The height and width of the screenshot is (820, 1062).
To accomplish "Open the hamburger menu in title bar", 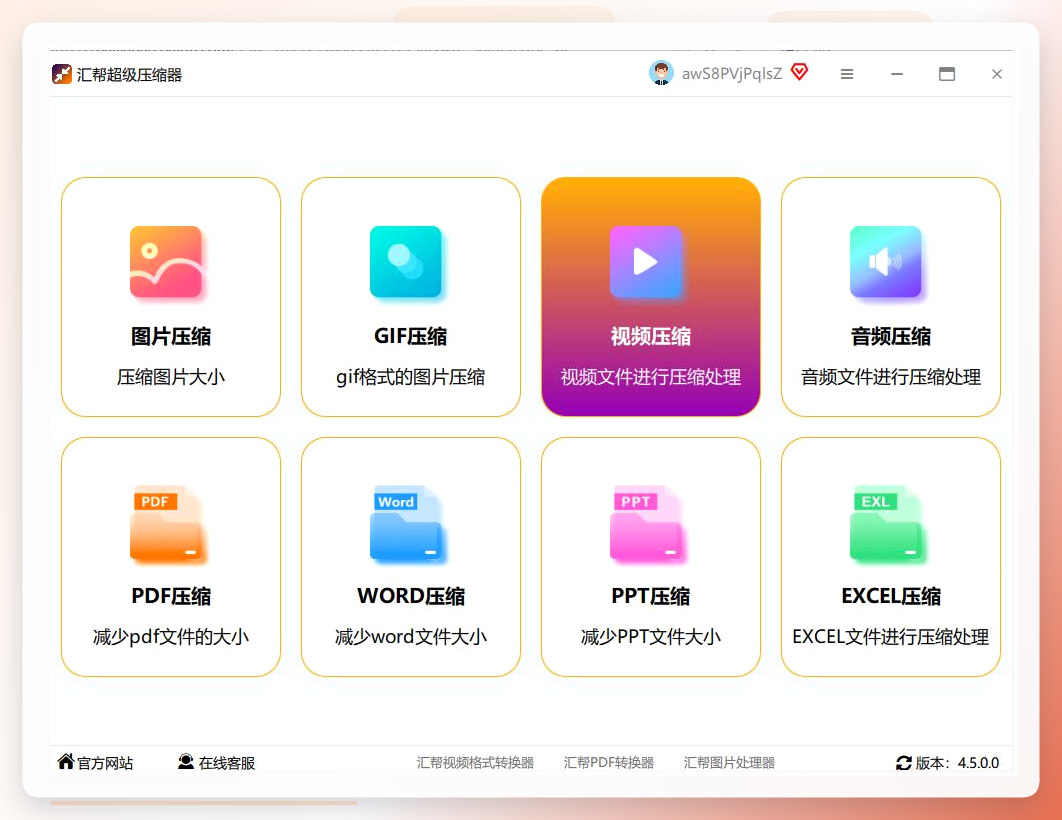I will (847, 74).
